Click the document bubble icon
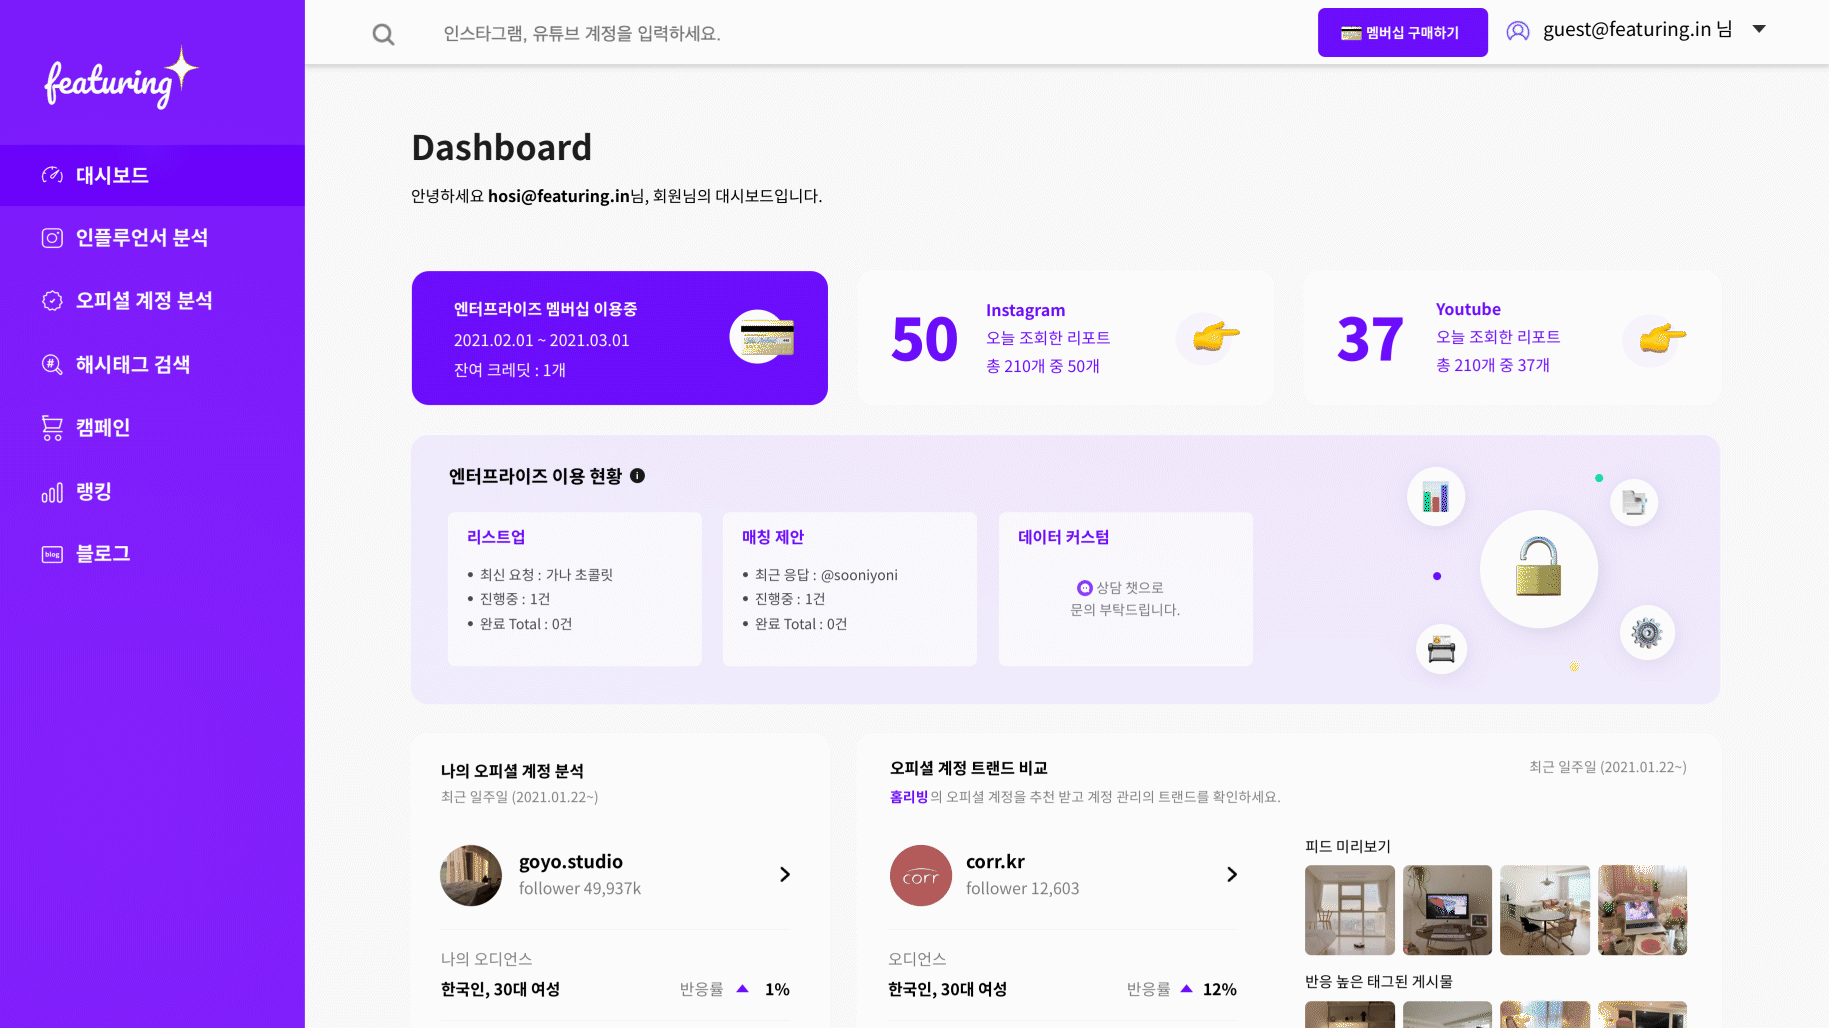Screen dimensions: 1829x1028 1634,502
